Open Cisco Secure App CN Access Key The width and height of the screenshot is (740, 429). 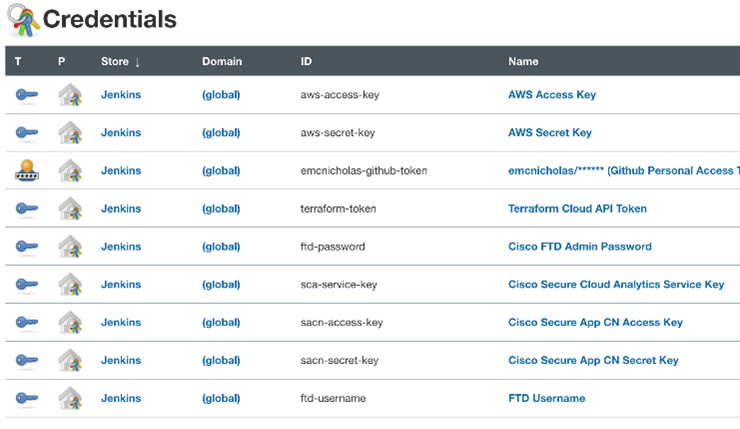click(x=595, y=322)
